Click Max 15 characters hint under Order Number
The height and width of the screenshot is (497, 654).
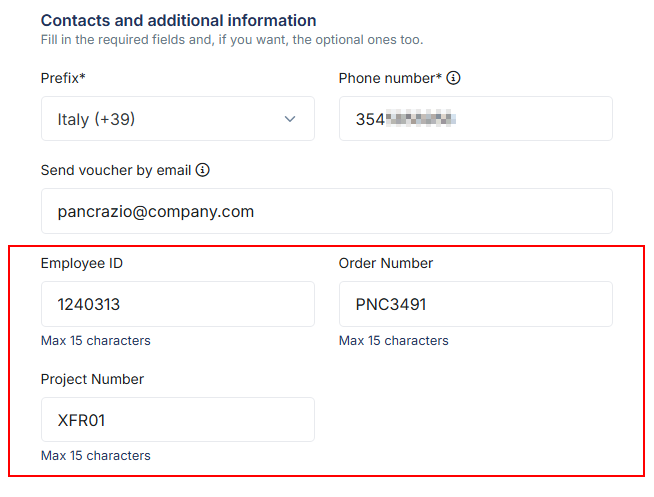tap(393, 341)
